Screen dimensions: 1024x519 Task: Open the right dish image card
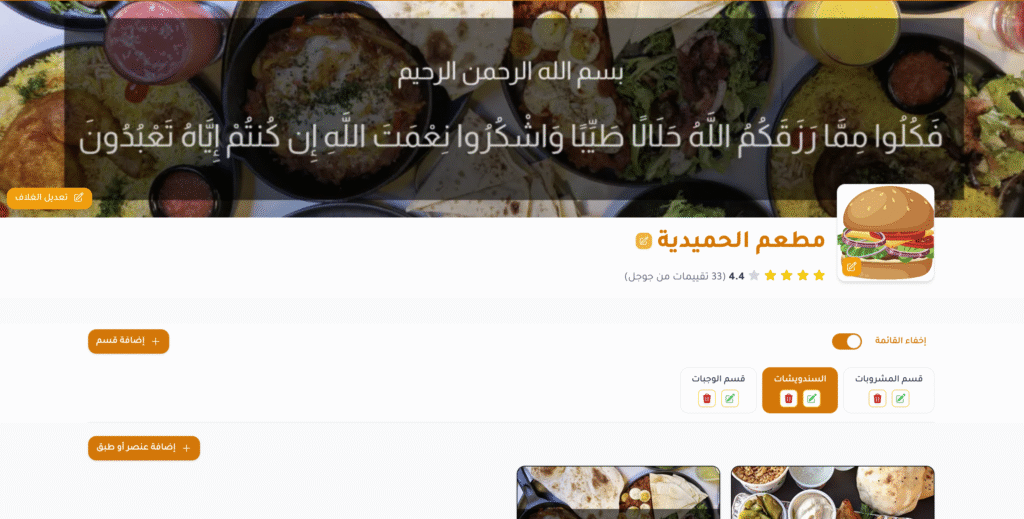click(833, 492)
